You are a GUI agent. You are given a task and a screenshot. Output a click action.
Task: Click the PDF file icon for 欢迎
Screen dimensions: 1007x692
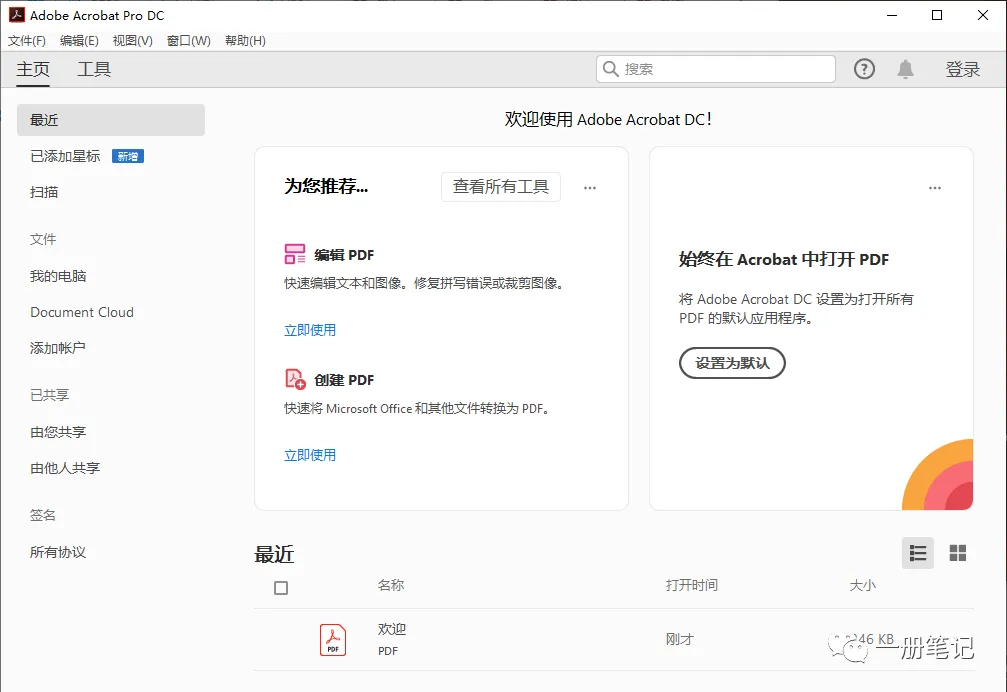333,640
